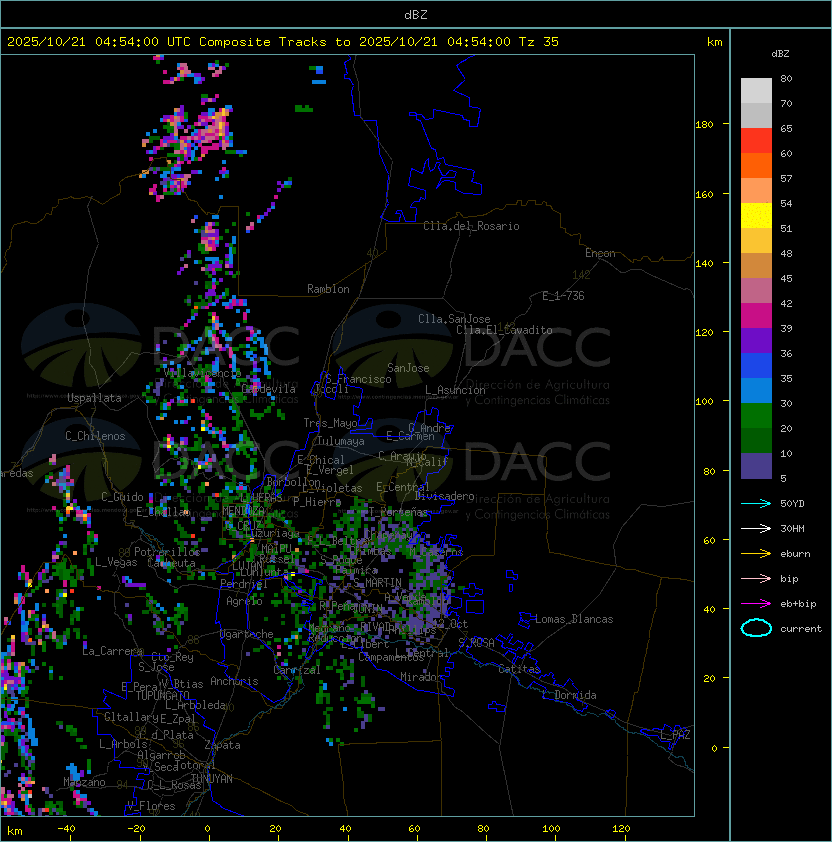Click the white 30HM arrow in legend

[756, 529]
